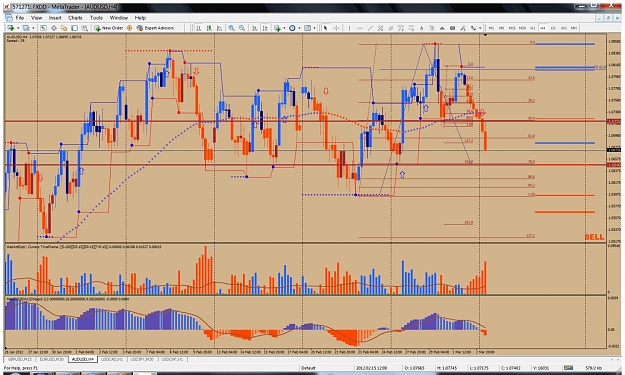Set timeframe to H4
Image resolution: width=625 pixels, height=375 pixels.
542,28
